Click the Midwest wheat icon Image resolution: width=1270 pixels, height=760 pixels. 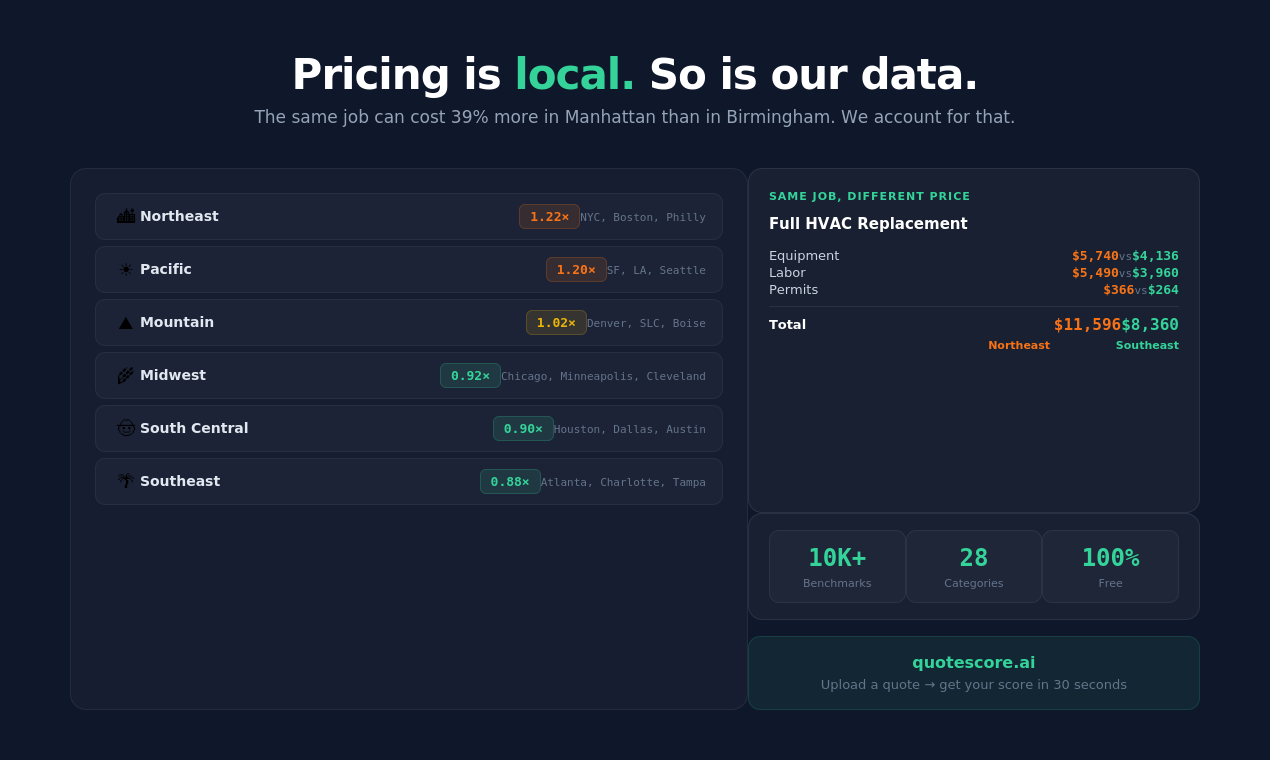pyautogui.click(x=126, y=375)
